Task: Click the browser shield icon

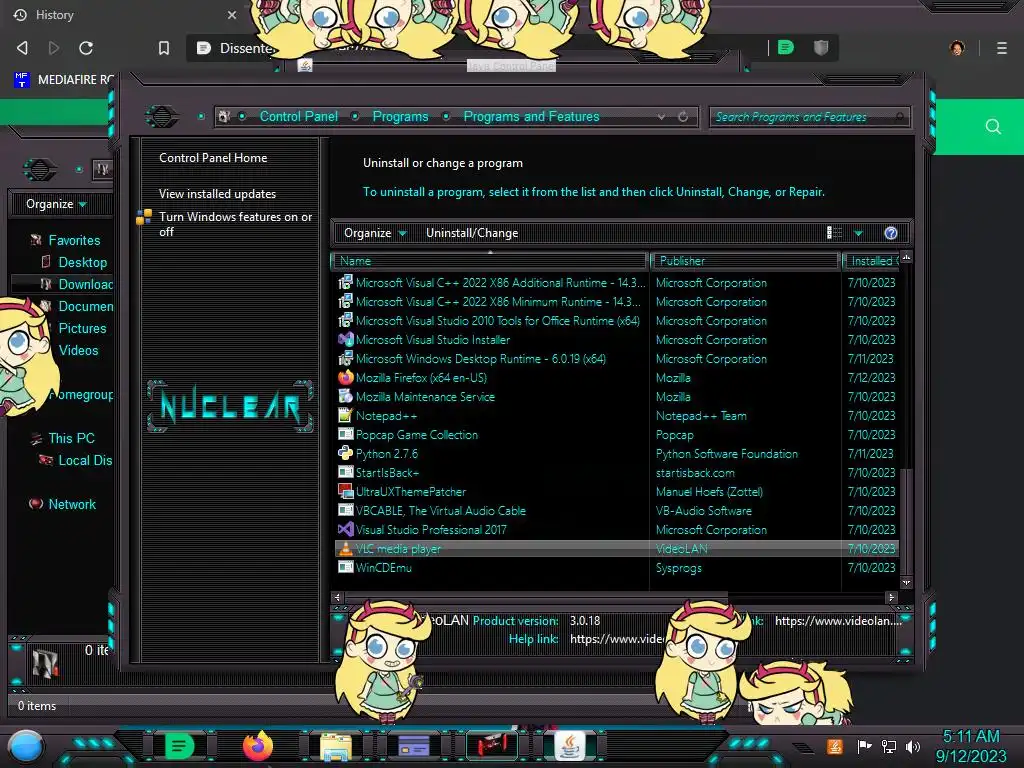Action: click(x=821, y=47)
